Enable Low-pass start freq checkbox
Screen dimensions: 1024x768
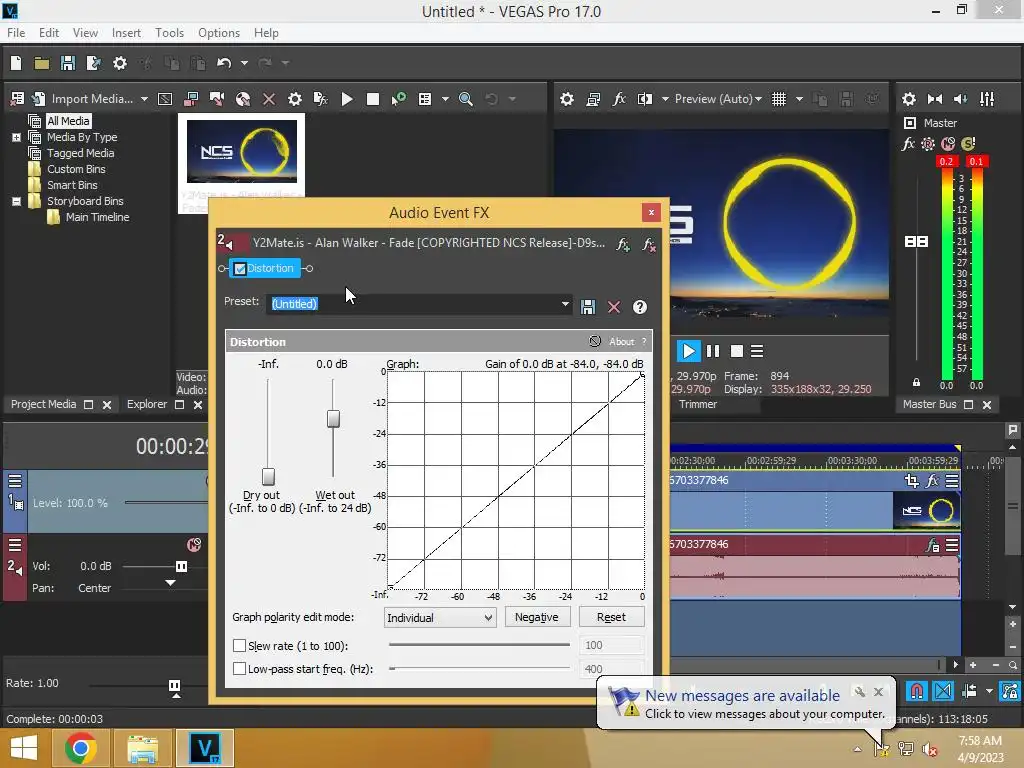[x=240, y=669]
